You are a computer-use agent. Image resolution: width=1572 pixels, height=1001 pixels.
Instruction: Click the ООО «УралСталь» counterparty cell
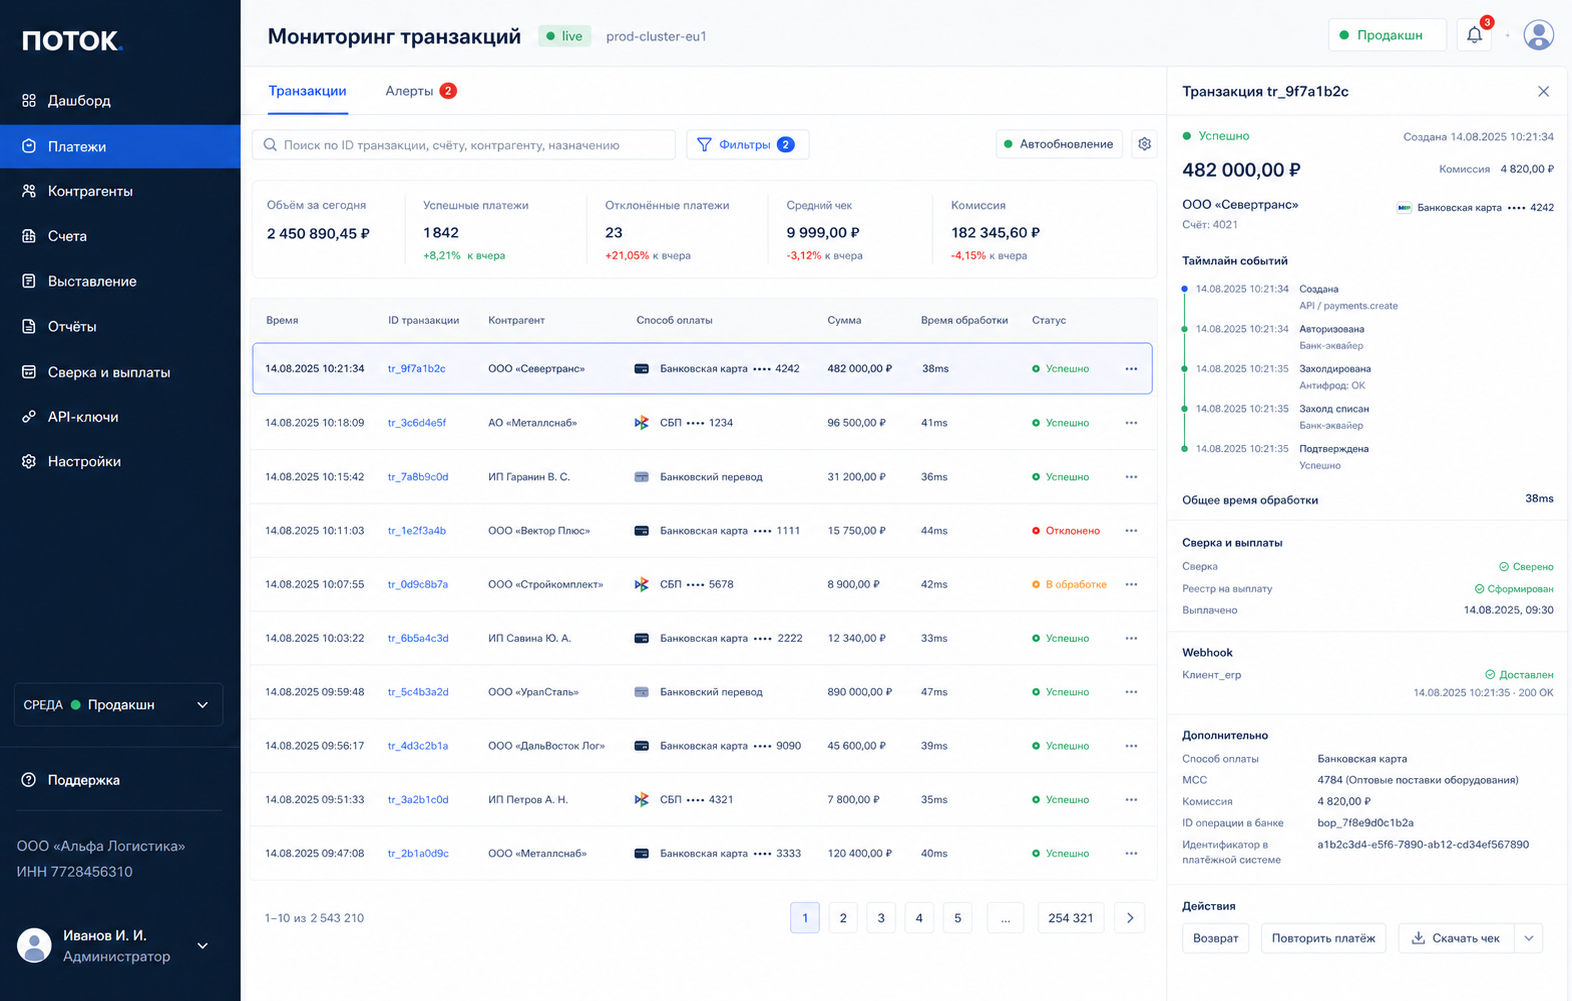tap(533, 692)
